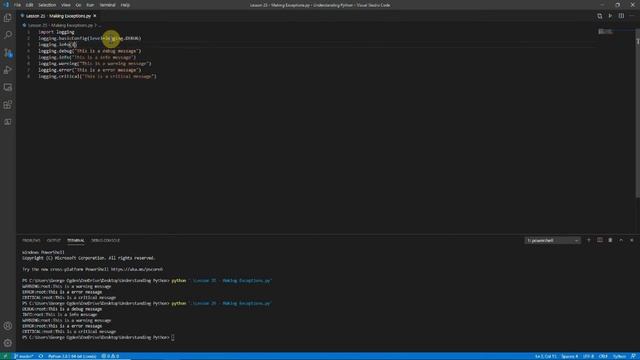Viewport: 640px width, 360px height.
Task: Split the terminal pane
Action: coord(600,240)
